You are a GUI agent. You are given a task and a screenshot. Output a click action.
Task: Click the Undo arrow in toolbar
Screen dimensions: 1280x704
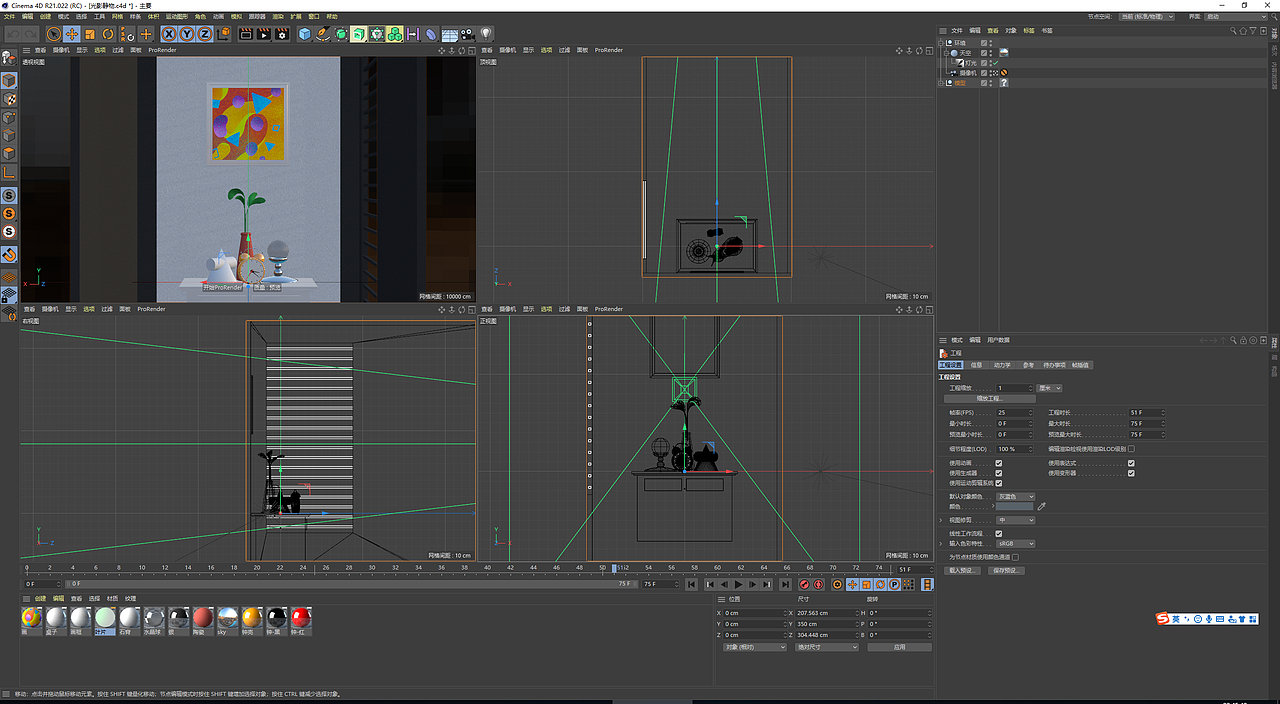pyautogui.click(x=13, y=34)
